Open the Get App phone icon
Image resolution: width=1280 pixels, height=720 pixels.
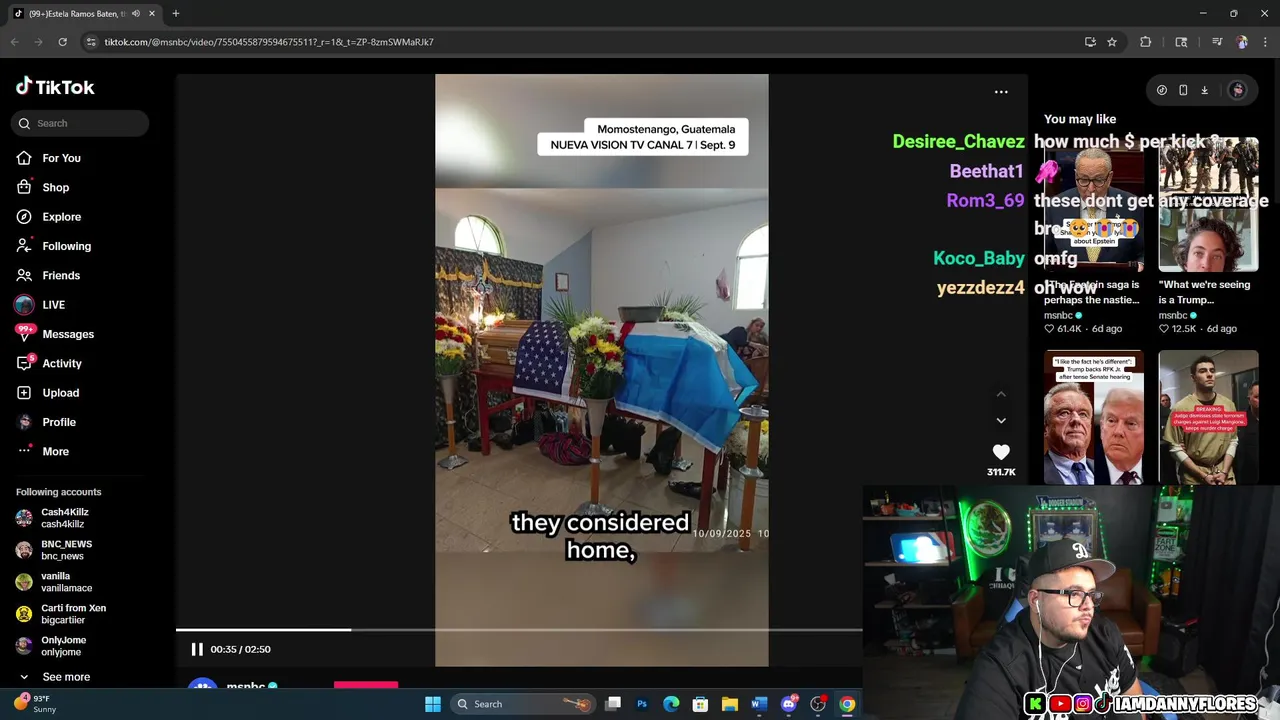click(x=1183, y=90)
